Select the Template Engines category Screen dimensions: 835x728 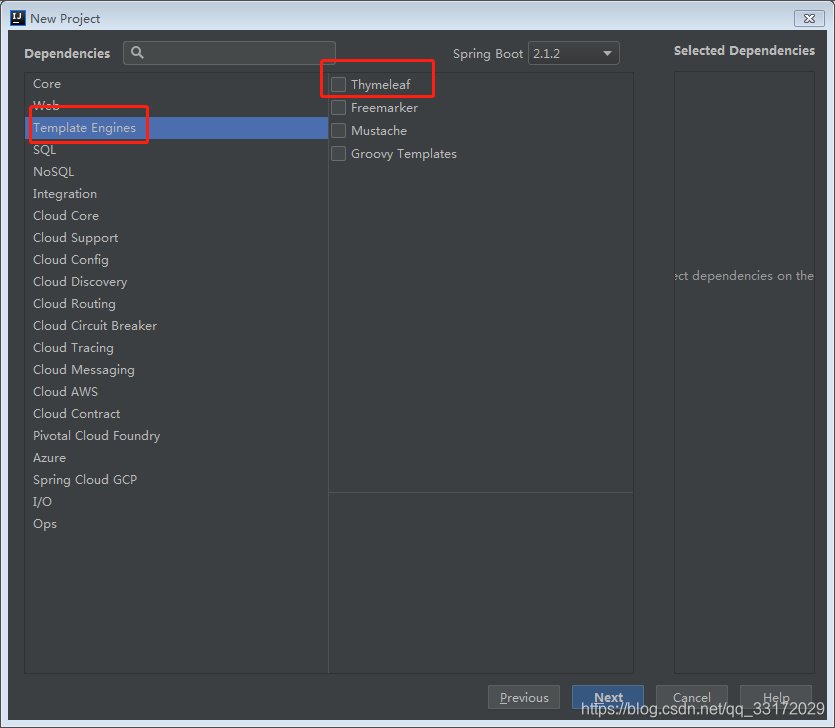click(x=176, y=128)
